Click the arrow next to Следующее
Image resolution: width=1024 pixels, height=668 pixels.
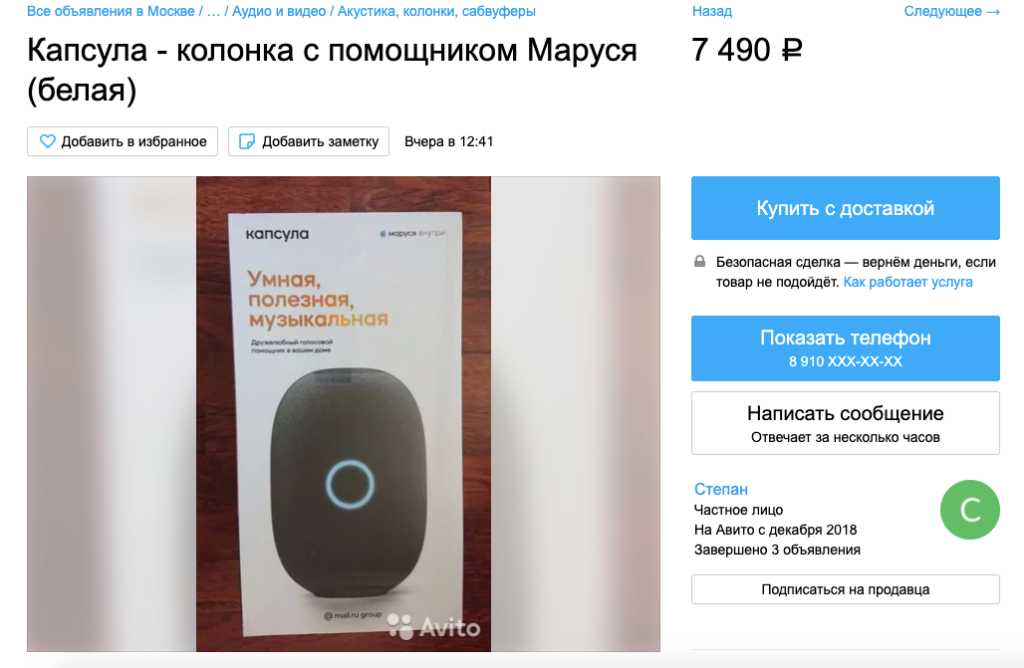(993, 12)
